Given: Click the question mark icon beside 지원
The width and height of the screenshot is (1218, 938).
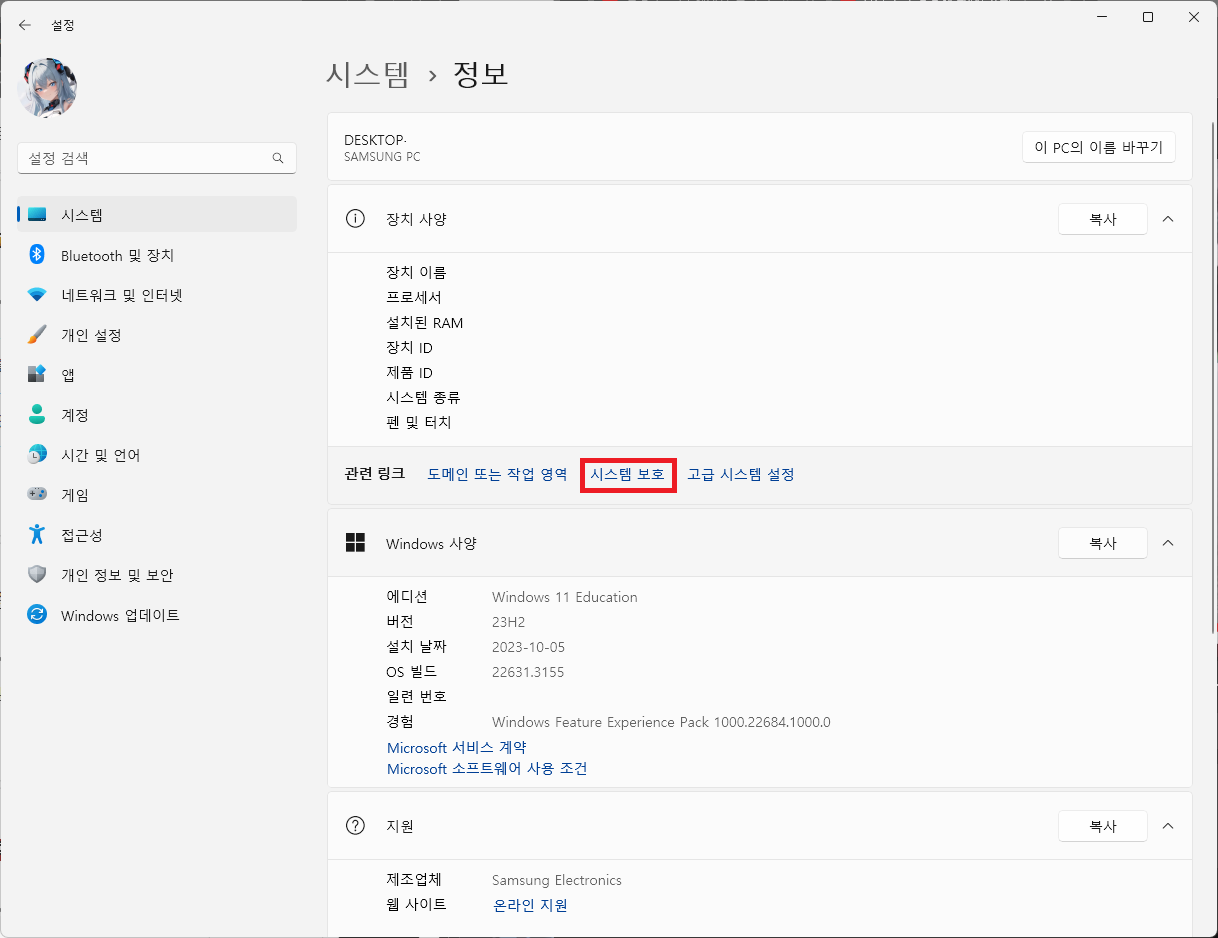Looking at the screenshot, I should [355, 826].
